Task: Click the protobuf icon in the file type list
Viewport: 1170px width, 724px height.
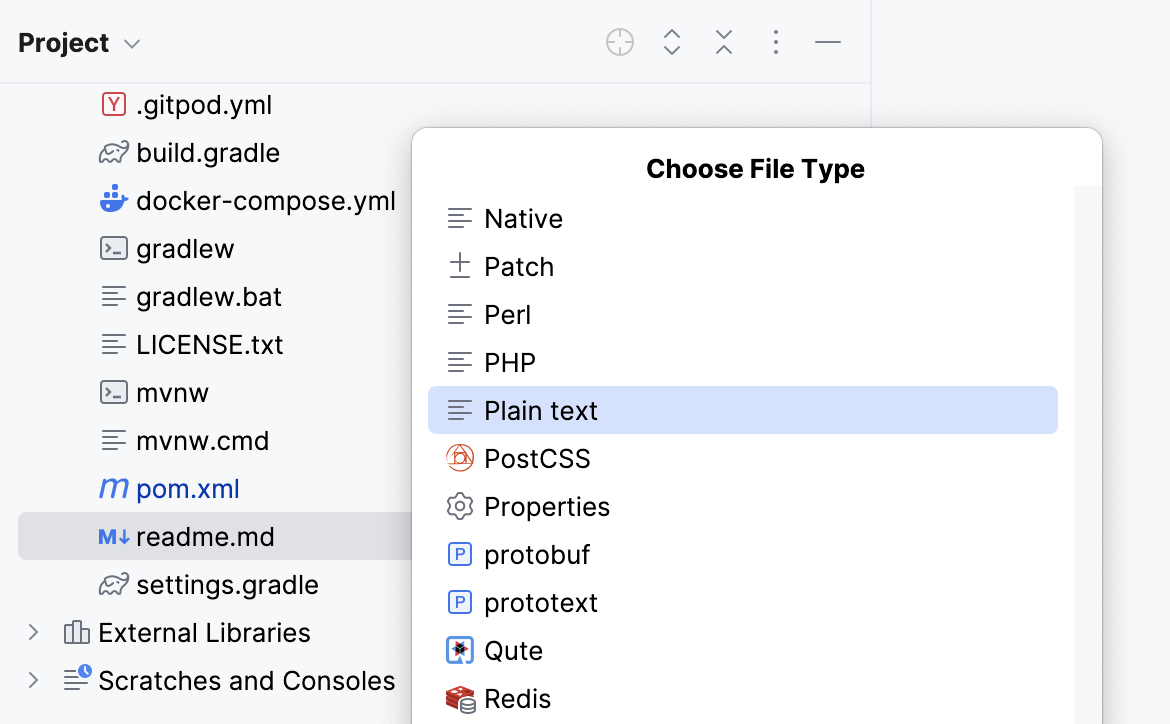Action: point(459,554)
